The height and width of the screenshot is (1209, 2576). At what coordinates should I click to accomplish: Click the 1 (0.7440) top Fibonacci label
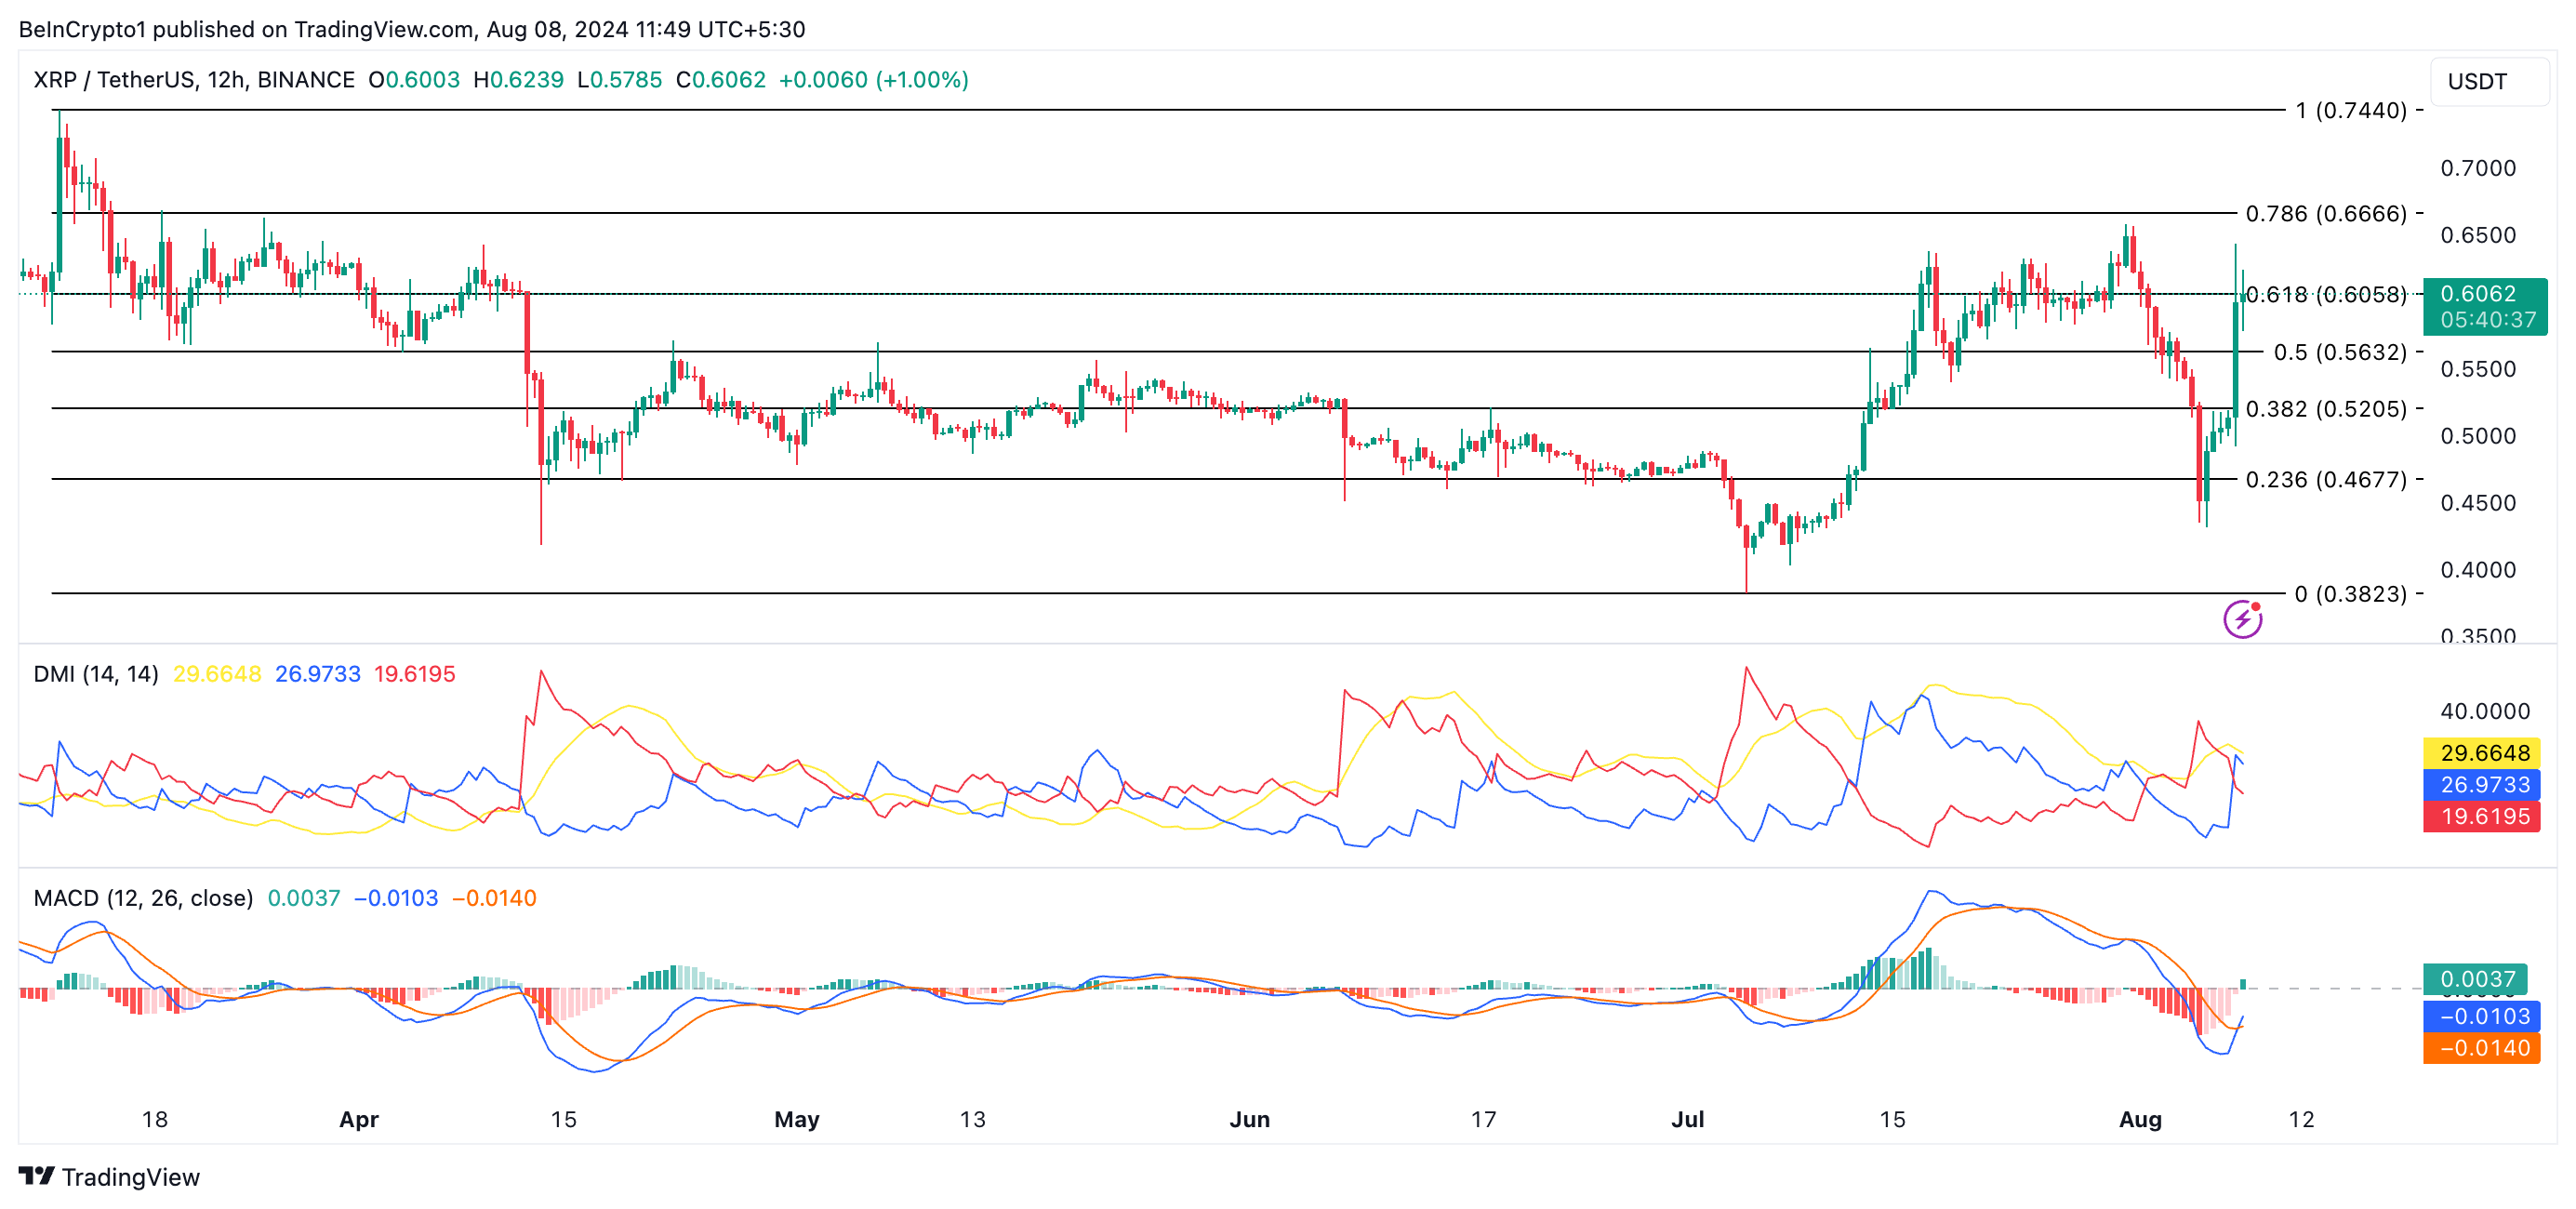click(2349, 110)
